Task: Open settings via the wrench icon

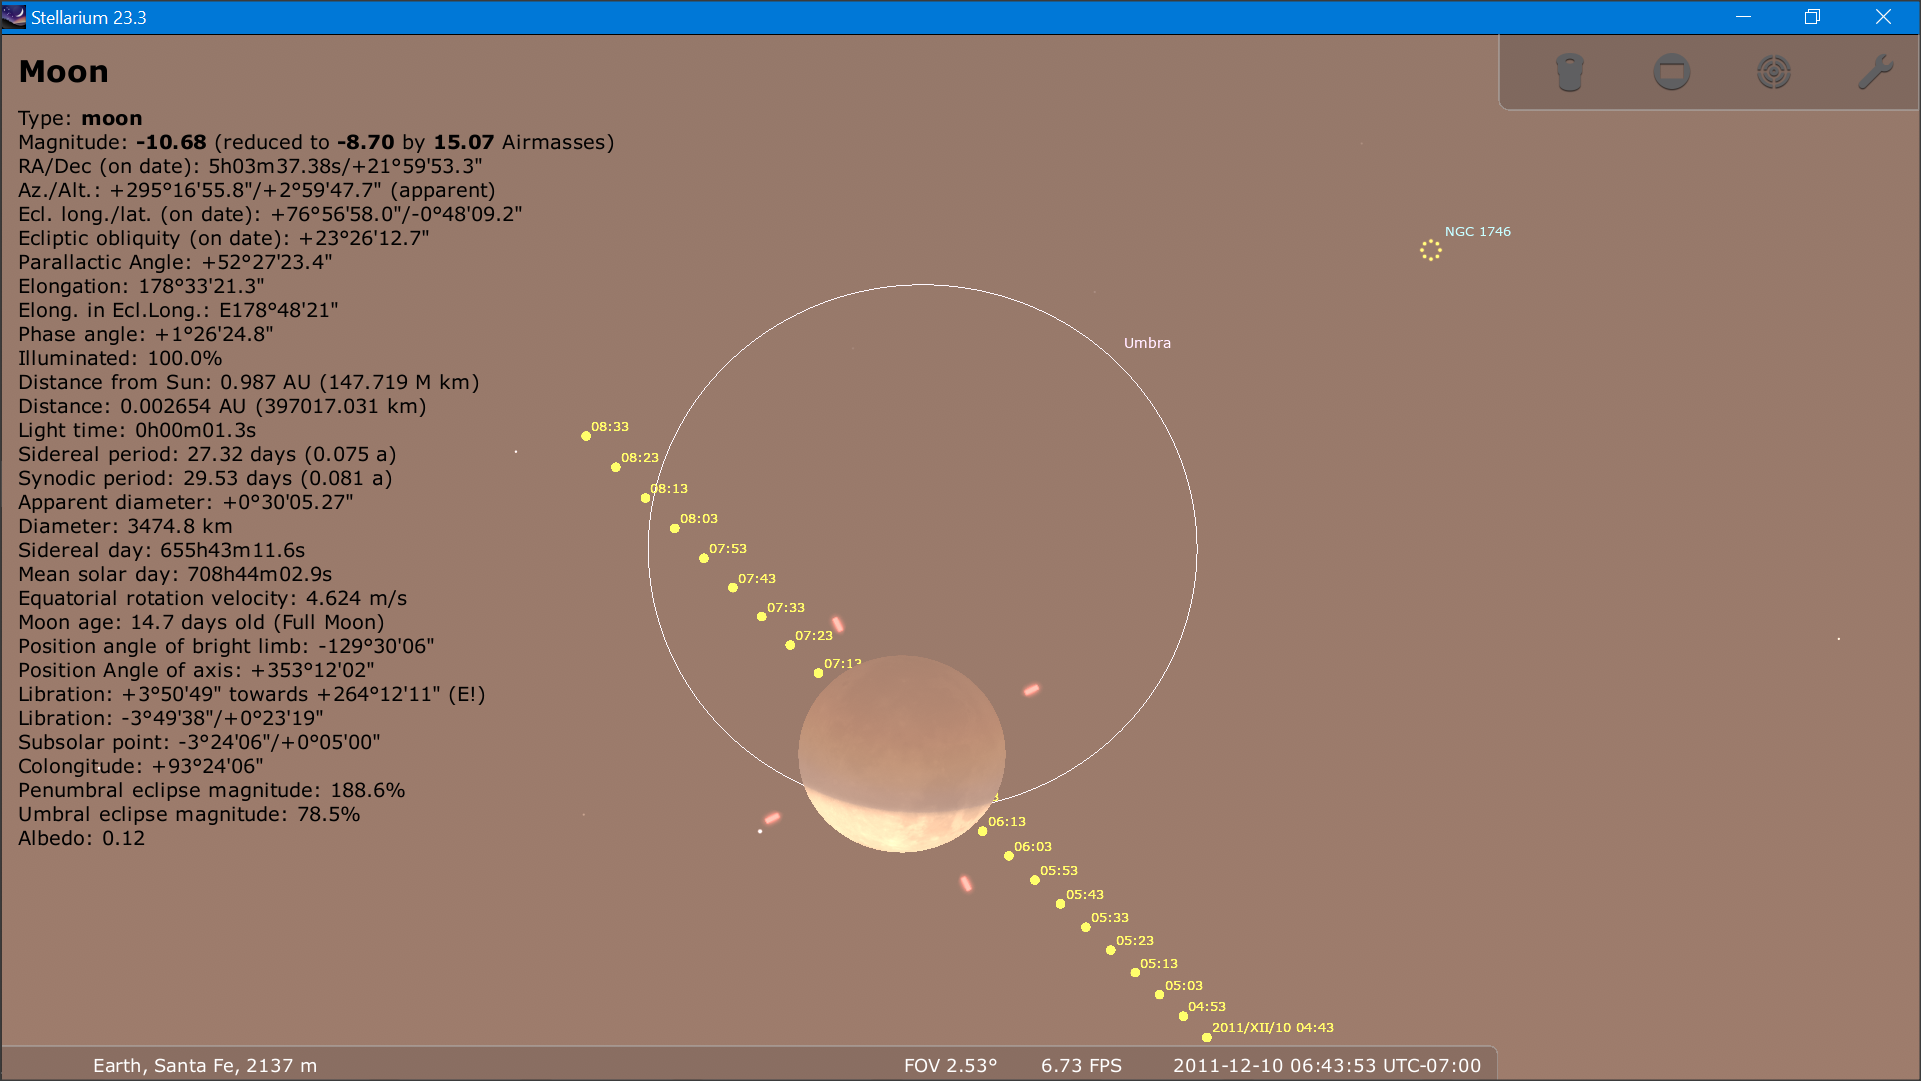Action: (1878, 70)
